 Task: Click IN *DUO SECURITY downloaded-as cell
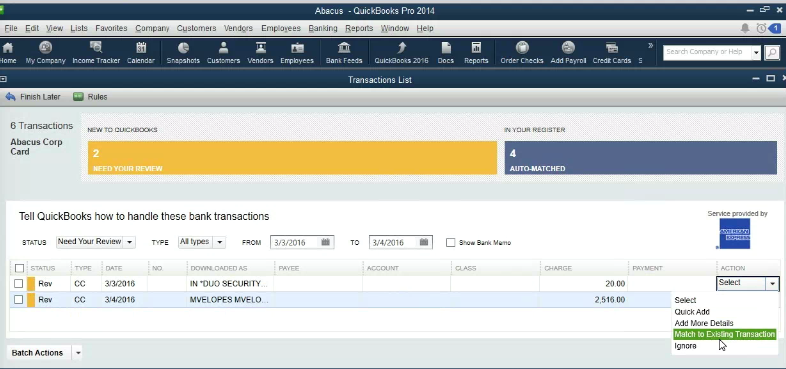click(231, 284)
